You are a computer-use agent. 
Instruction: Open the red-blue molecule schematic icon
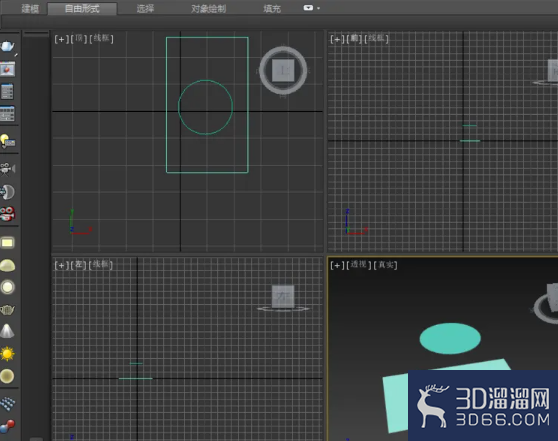pyautogui.click(x=7, y=426)
